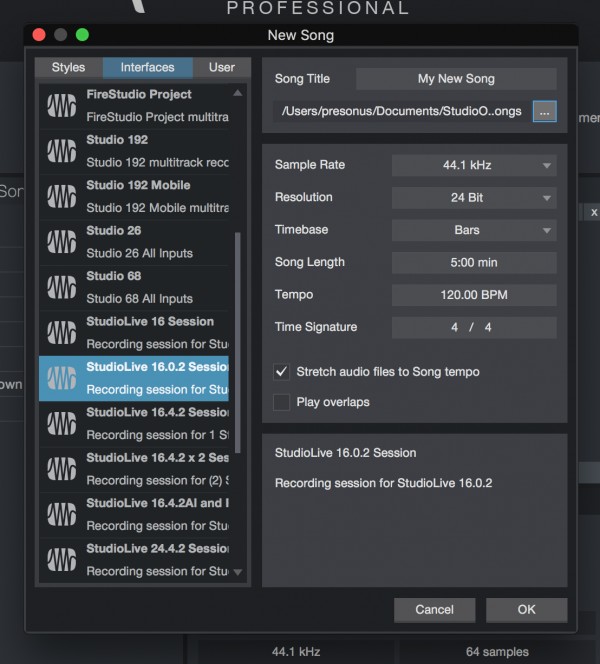Viewport: 600px width, 664px height.
Task: Enable the Play overlaps checkbox
Action: (x=282, y=402)
